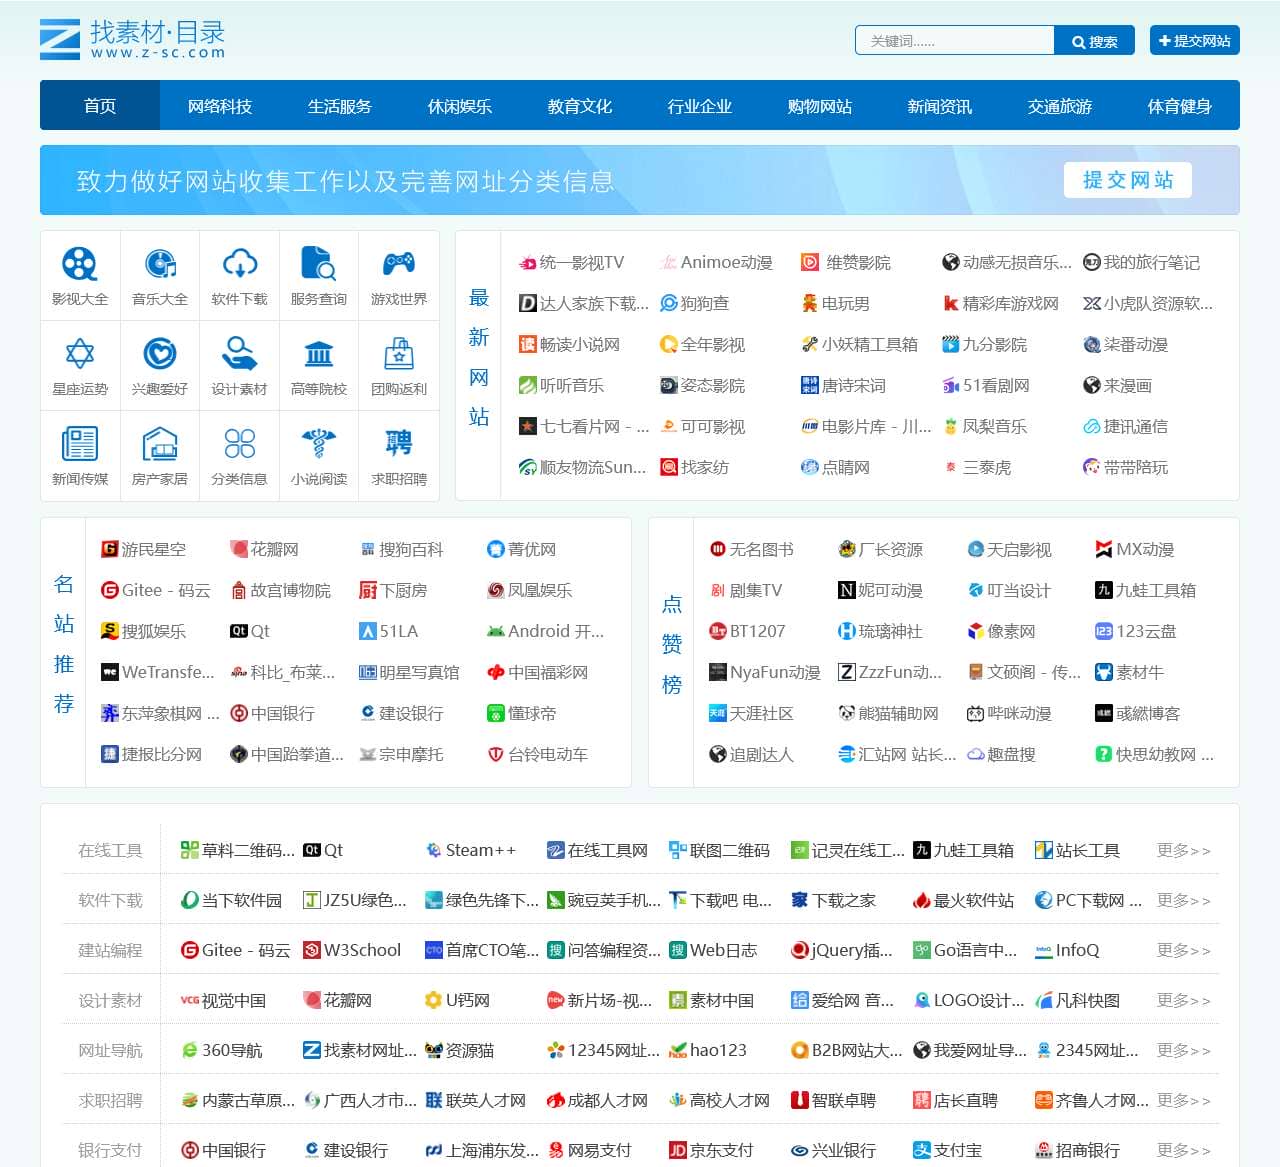The width and height of the screenshot is (1280, 1167).
Task: Select the 首页 navigation tab
Action: pos(100,106)
